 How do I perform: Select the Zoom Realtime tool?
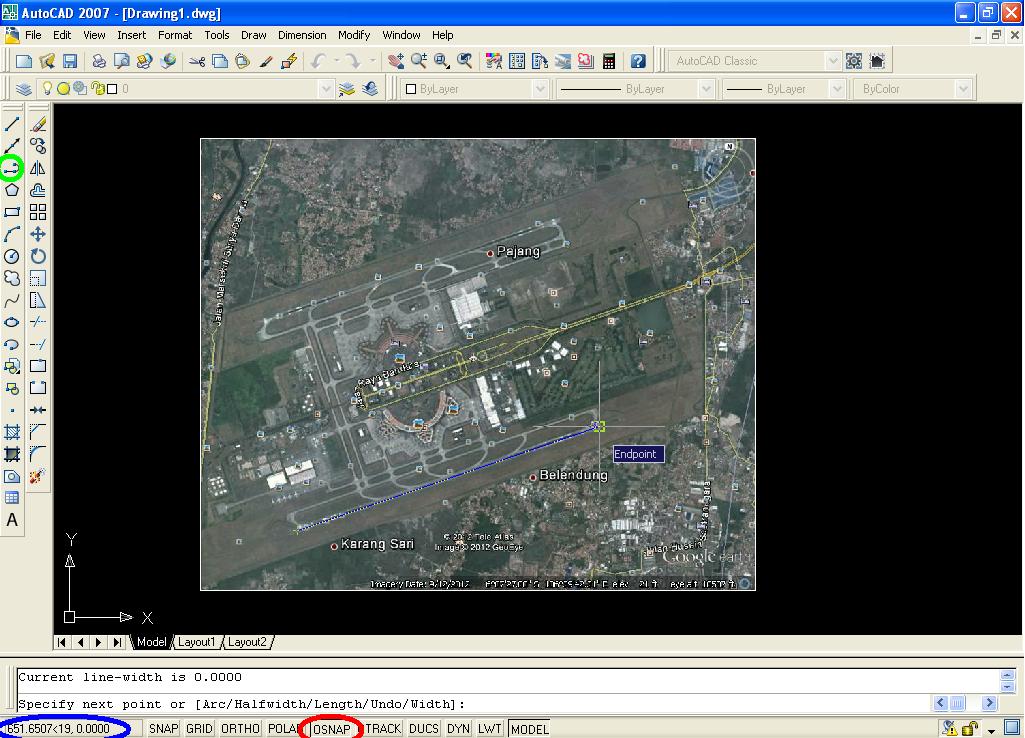click(417, 60)
